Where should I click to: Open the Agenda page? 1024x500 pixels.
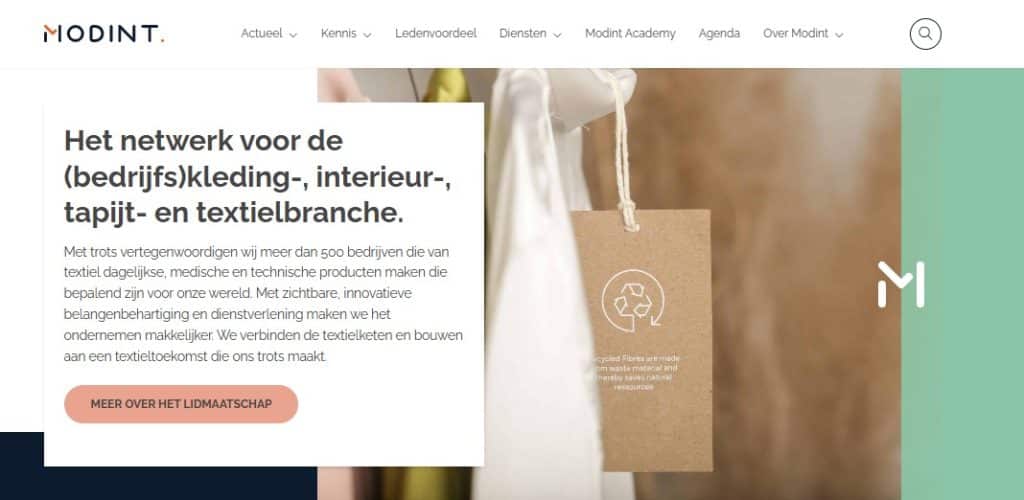point(719,33)
